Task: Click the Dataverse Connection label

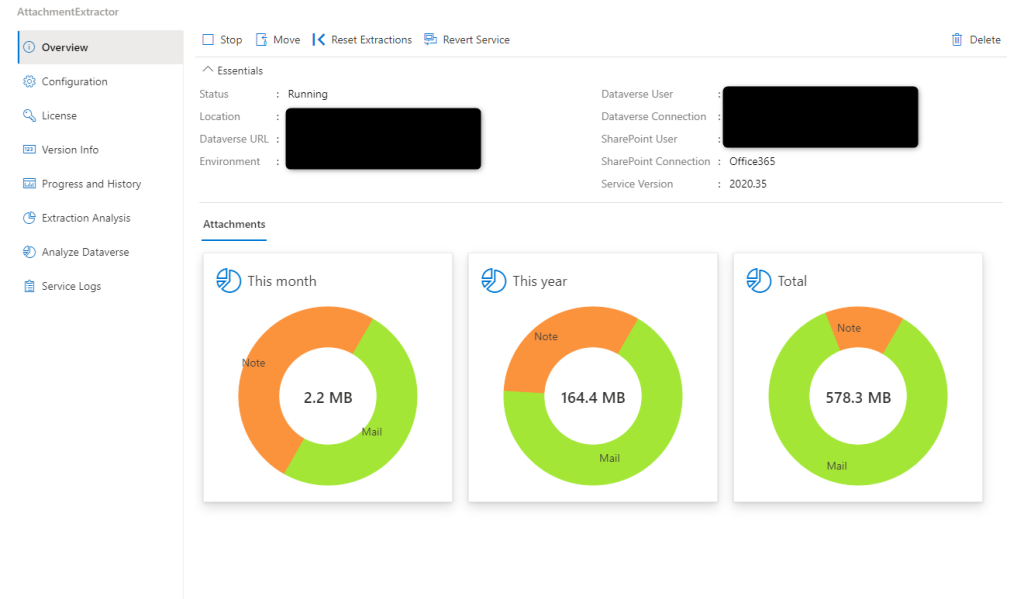Action: [653, 116]
